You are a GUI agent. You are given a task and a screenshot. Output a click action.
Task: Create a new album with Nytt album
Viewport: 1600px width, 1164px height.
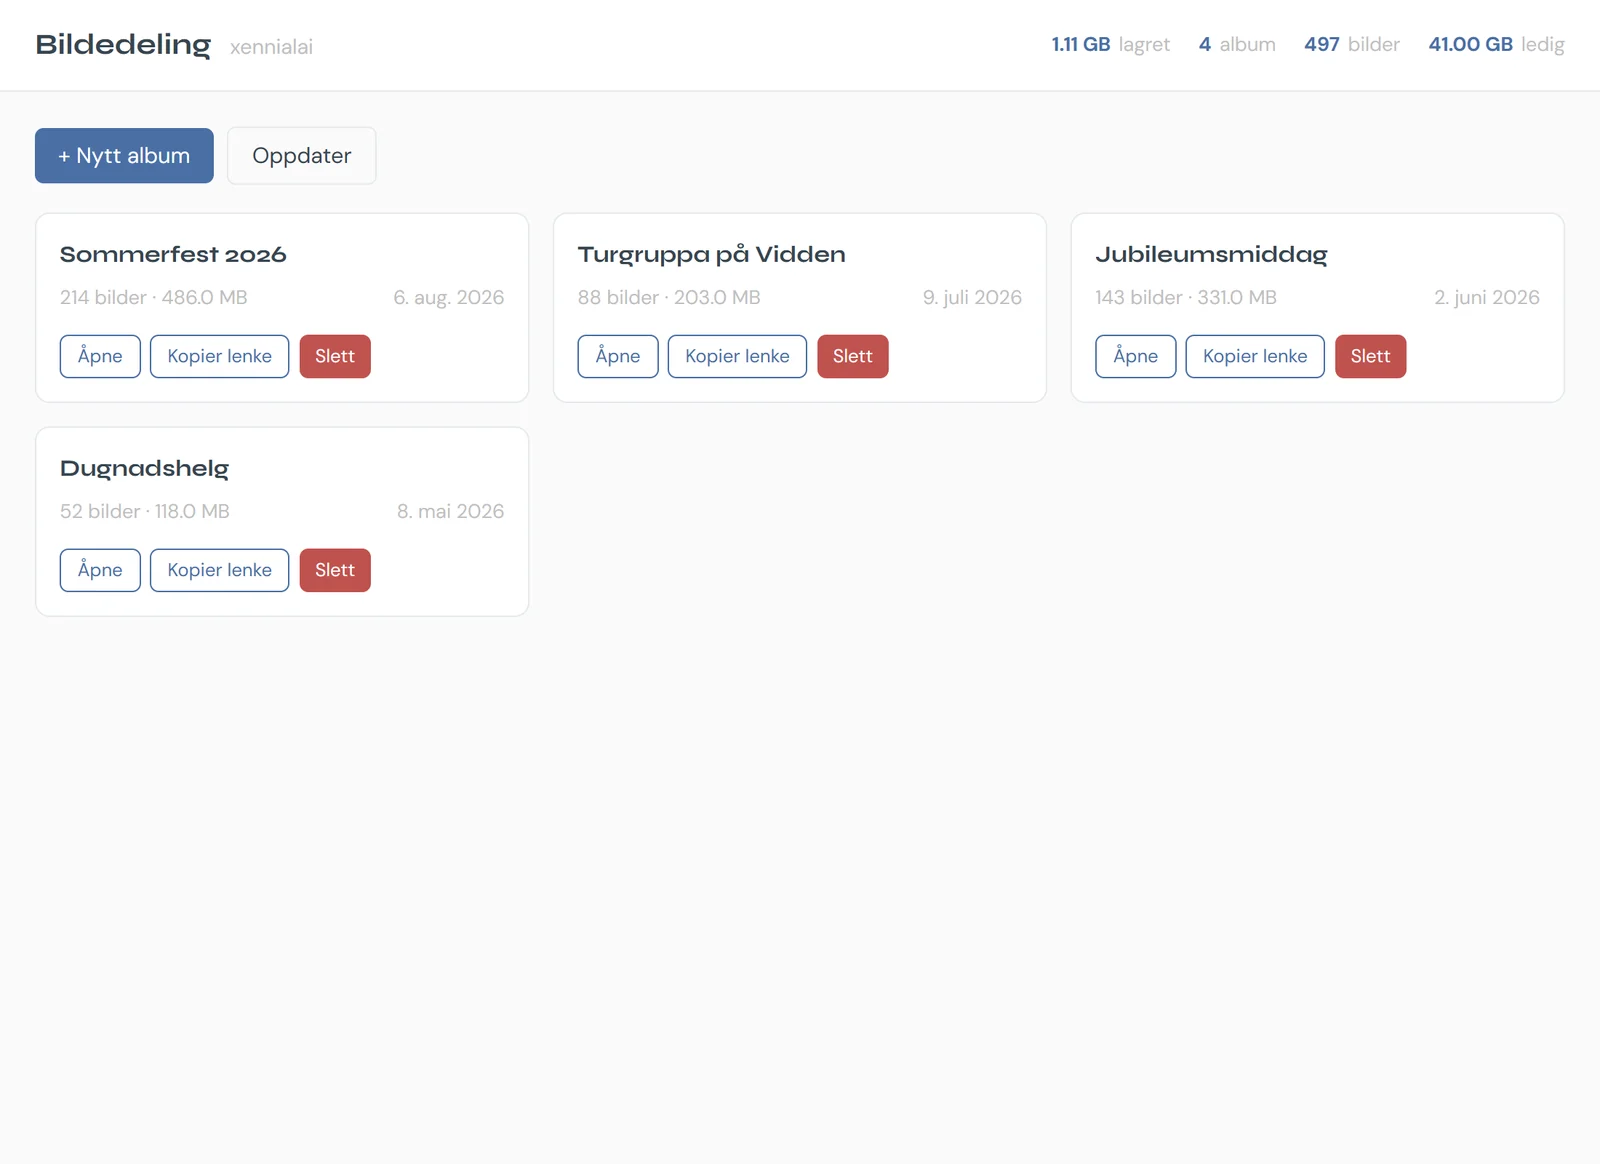124,156
